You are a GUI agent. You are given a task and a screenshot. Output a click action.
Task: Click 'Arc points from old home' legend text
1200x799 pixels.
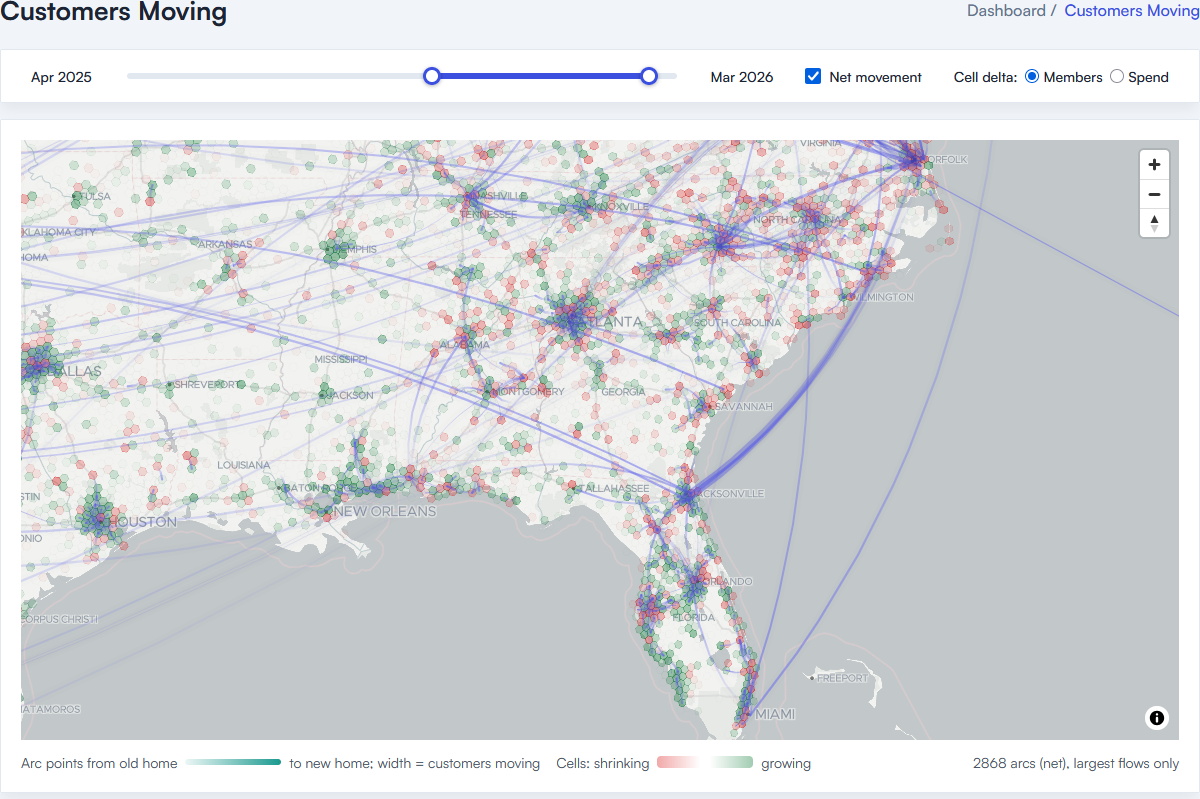click(x=99, y=763)
